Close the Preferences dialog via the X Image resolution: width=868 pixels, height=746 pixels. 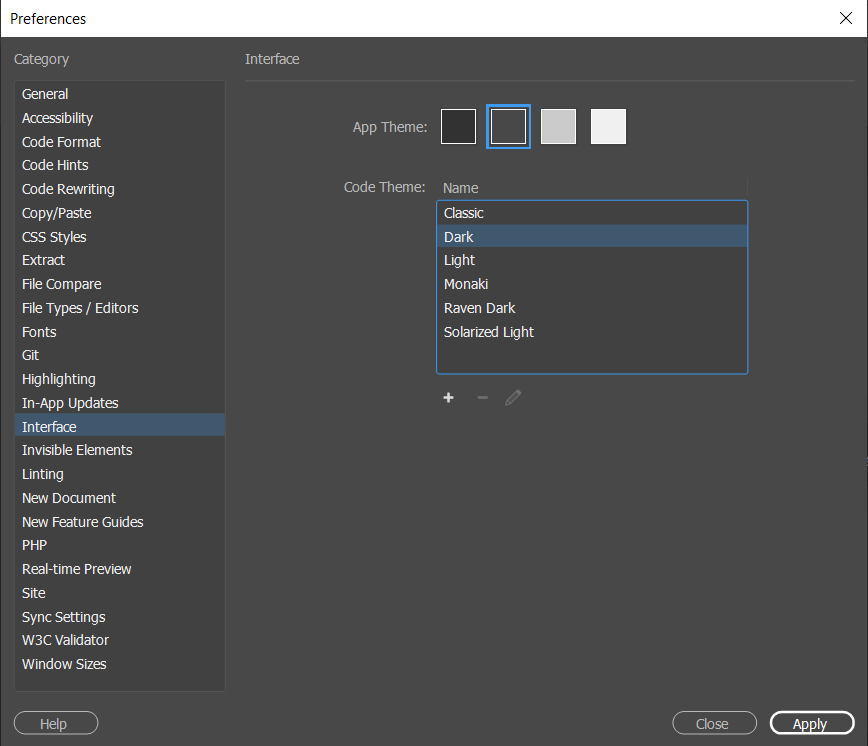pos(845,18)
